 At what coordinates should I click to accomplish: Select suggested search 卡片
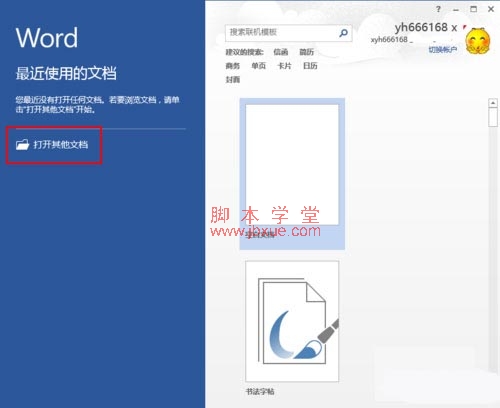(x=284, y=66)
